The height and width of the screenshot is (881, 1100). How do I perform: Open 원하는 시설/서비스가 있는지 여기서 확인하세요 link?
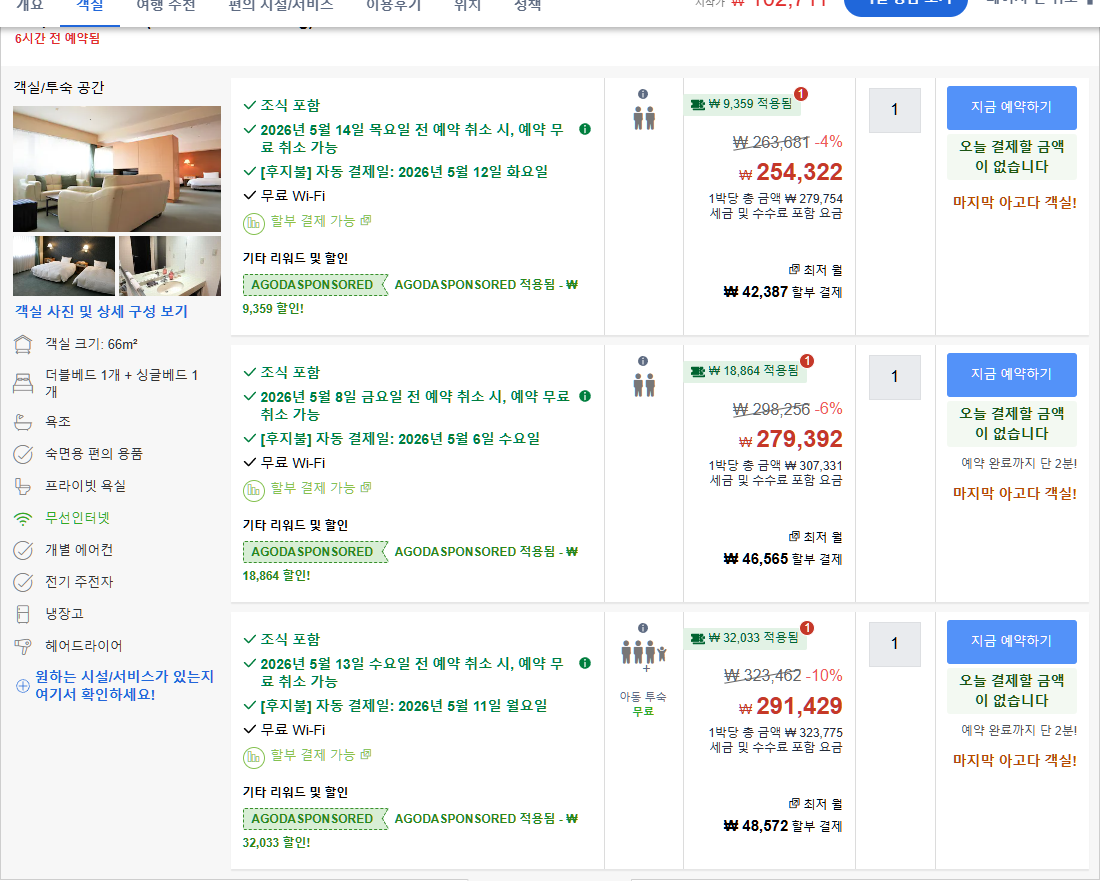click(124, 685)
